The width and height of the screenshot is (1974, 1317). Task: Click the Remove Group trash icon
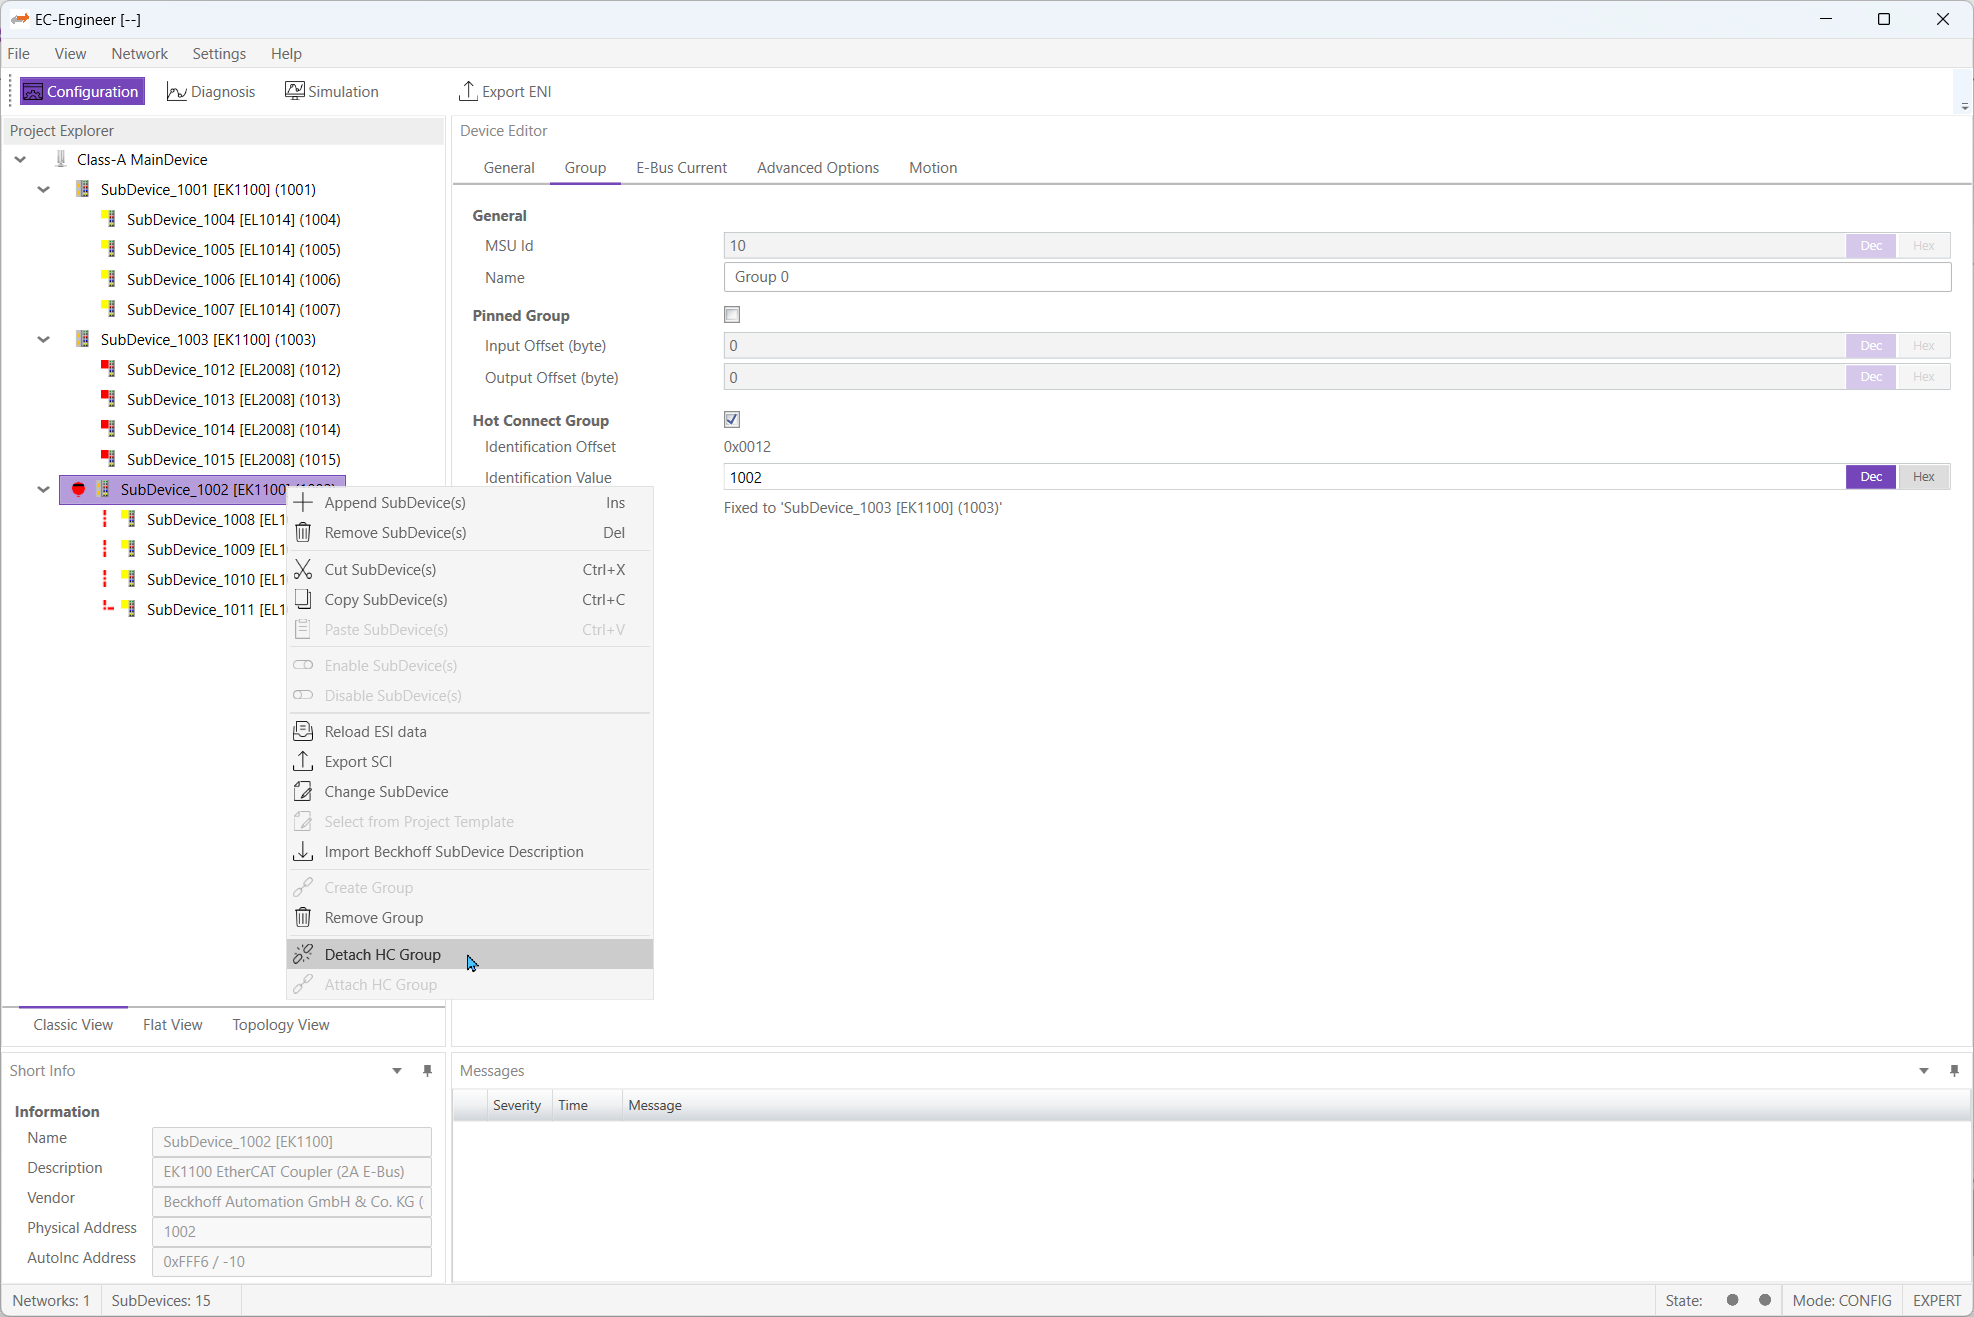303,917
